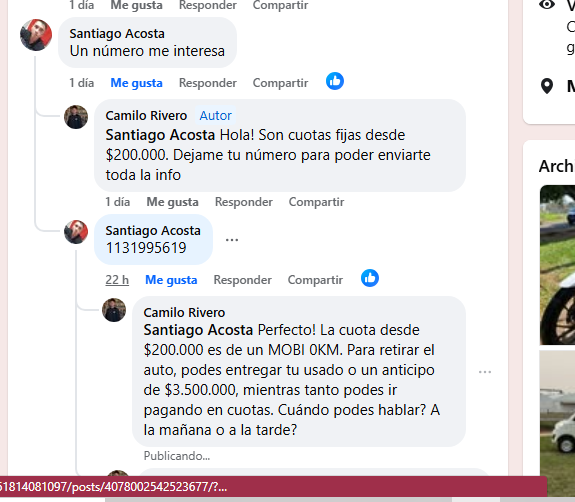Click Responder under the phone number comment
Image resolution: width=575 pixels, height=502 pixels.
pyautogui.click(x=242, y=280)
